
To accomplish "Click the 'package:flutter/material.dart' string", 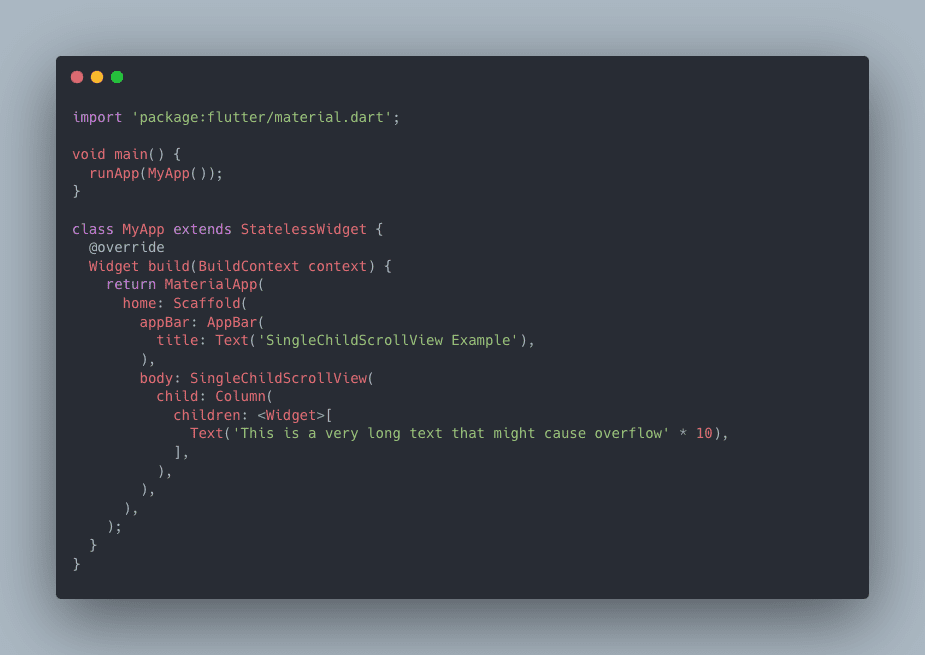I will 261,117.
